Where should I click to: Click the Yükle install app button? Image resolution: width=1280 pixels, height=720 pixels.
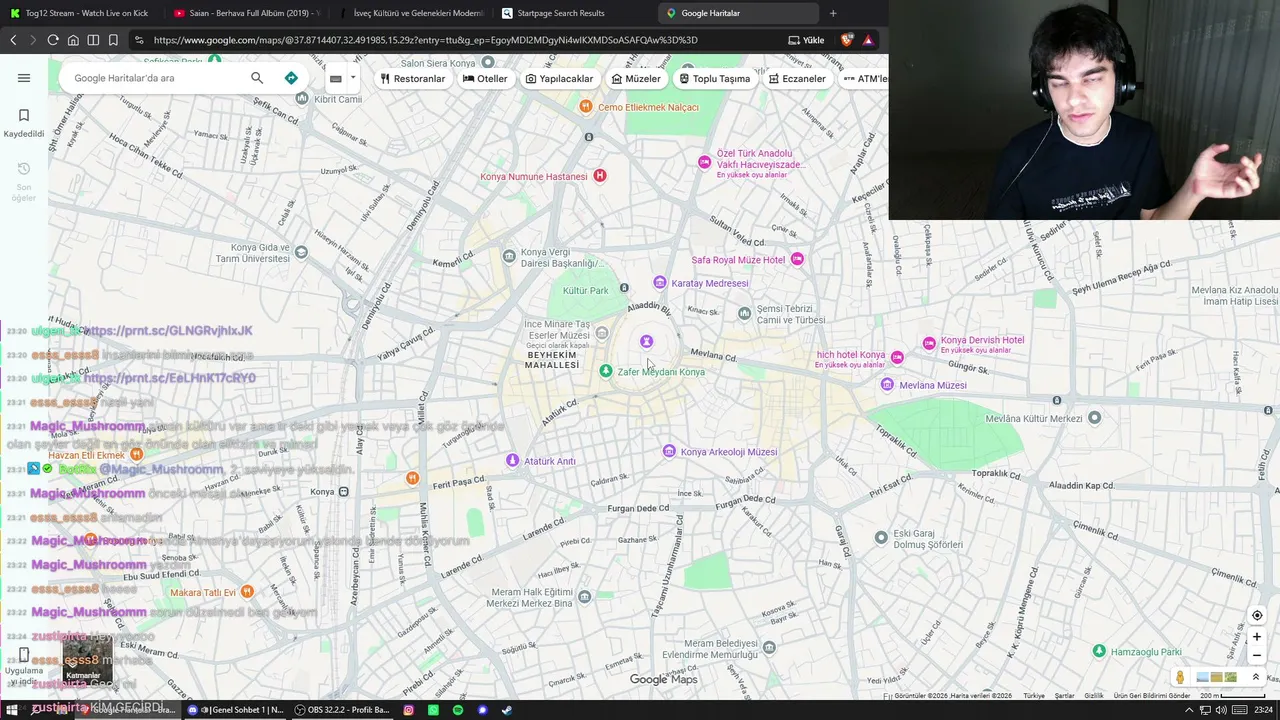[806, 40]
